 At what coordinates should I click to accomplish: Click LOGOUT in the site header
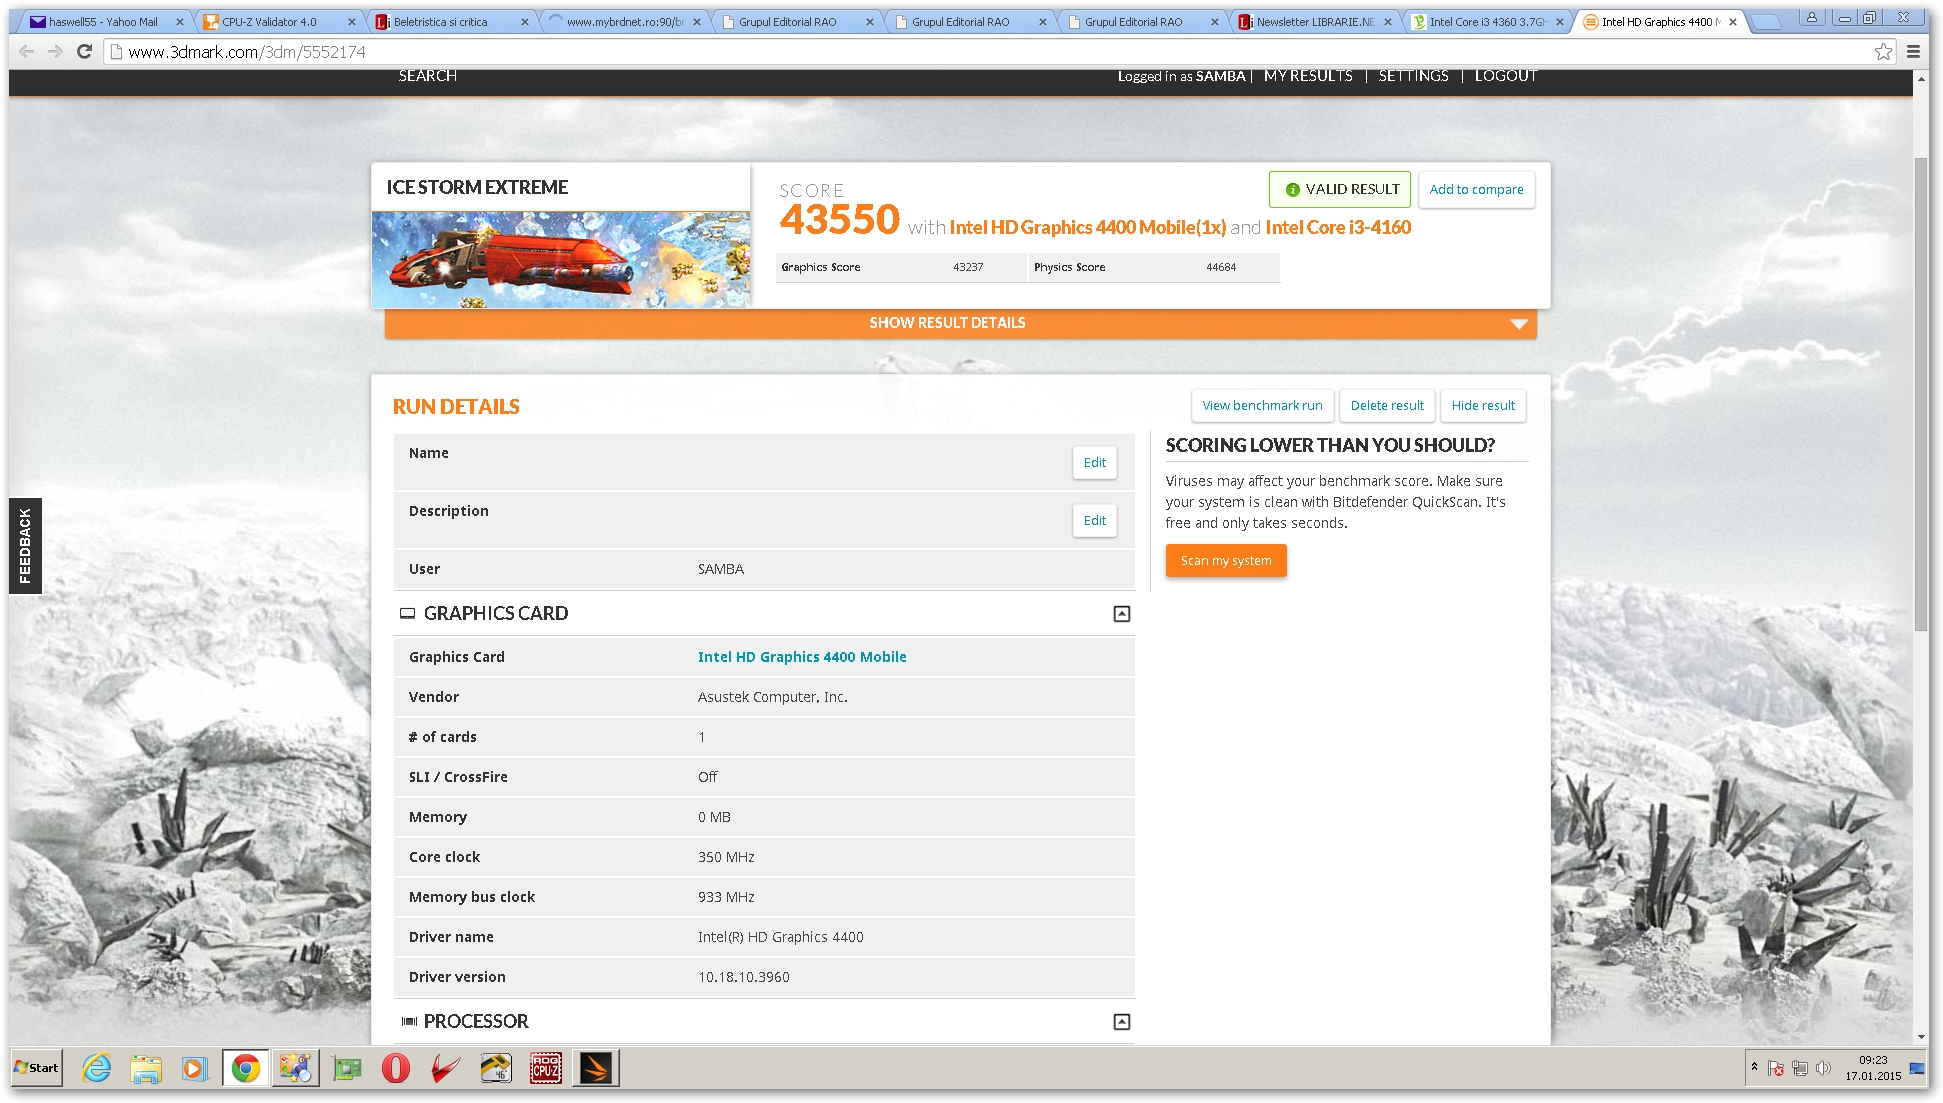[x=1506, y=76]
